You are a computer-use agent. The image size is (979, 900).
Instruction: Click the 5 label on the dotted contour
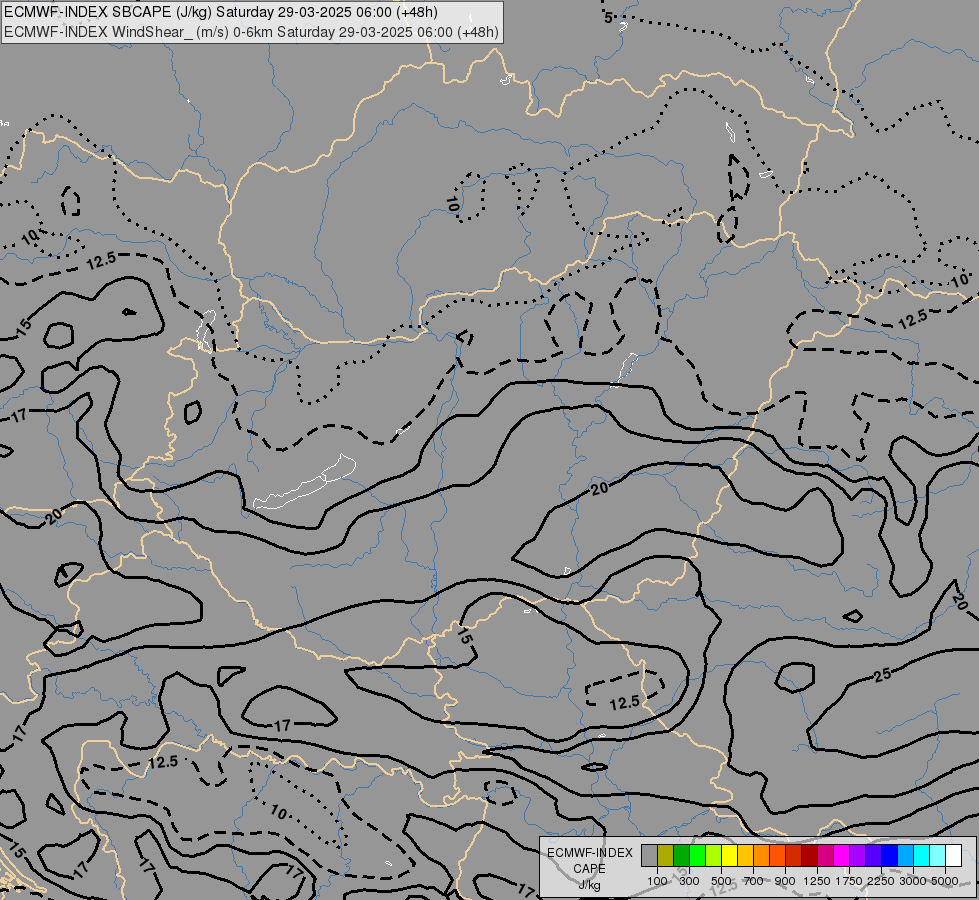(608, 17)
